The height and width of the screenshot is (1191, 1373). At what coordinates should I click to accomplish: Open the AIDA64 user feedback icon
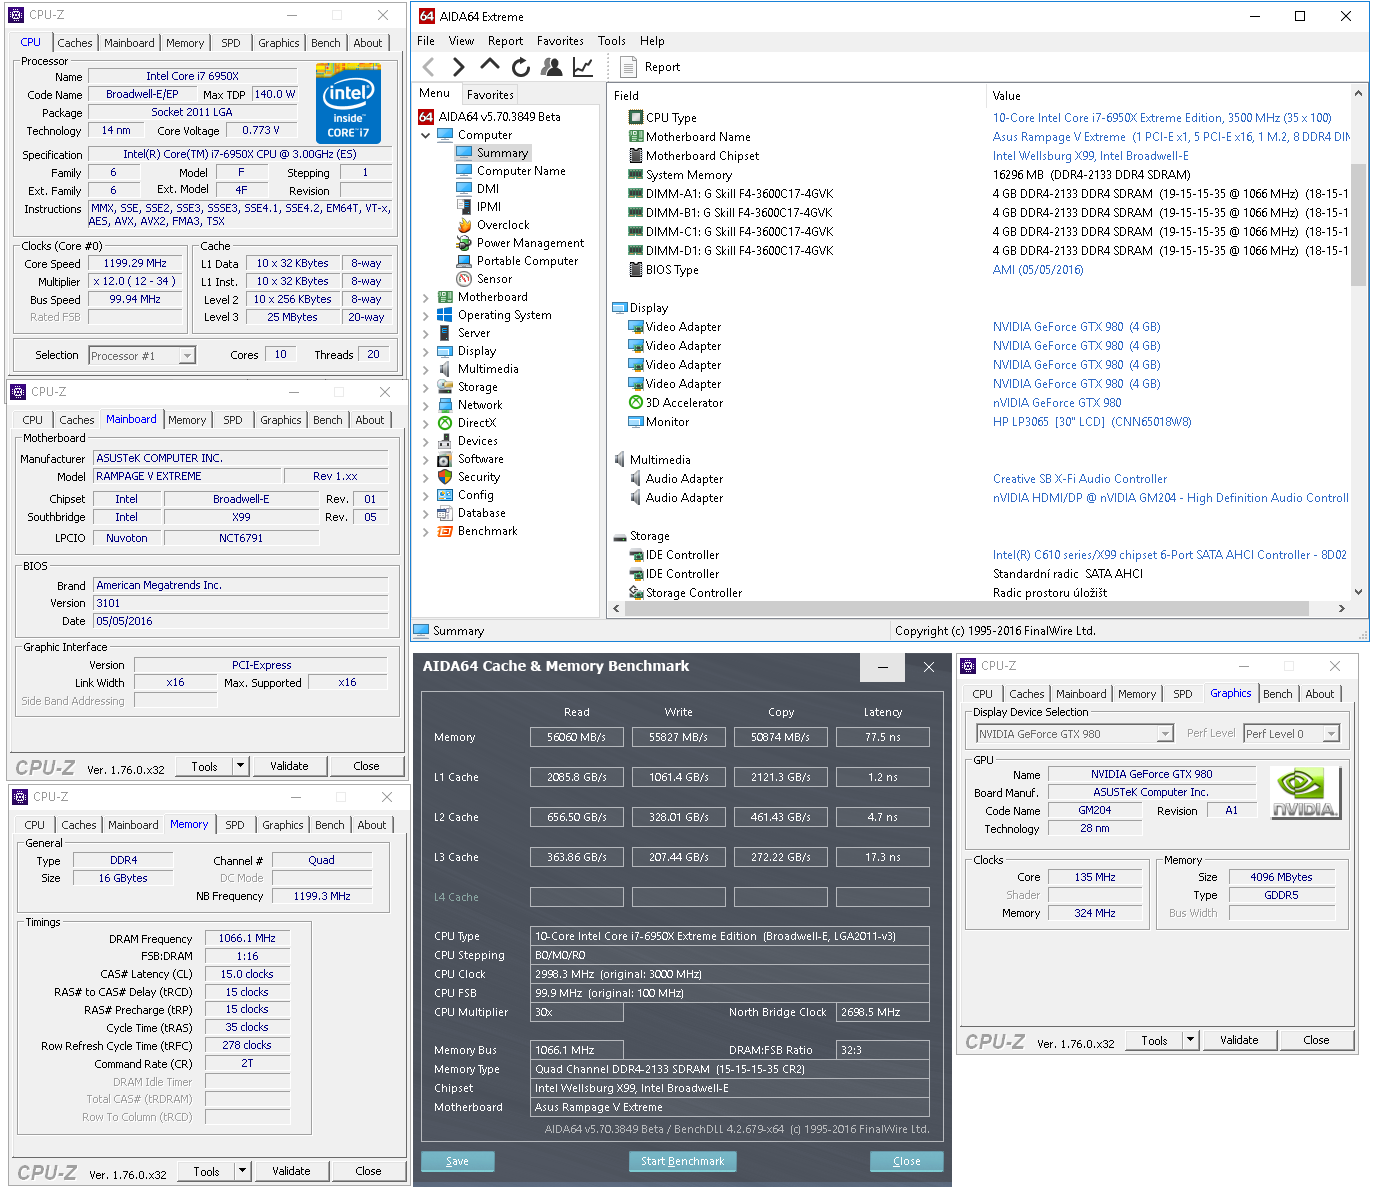tap(551, 67)
